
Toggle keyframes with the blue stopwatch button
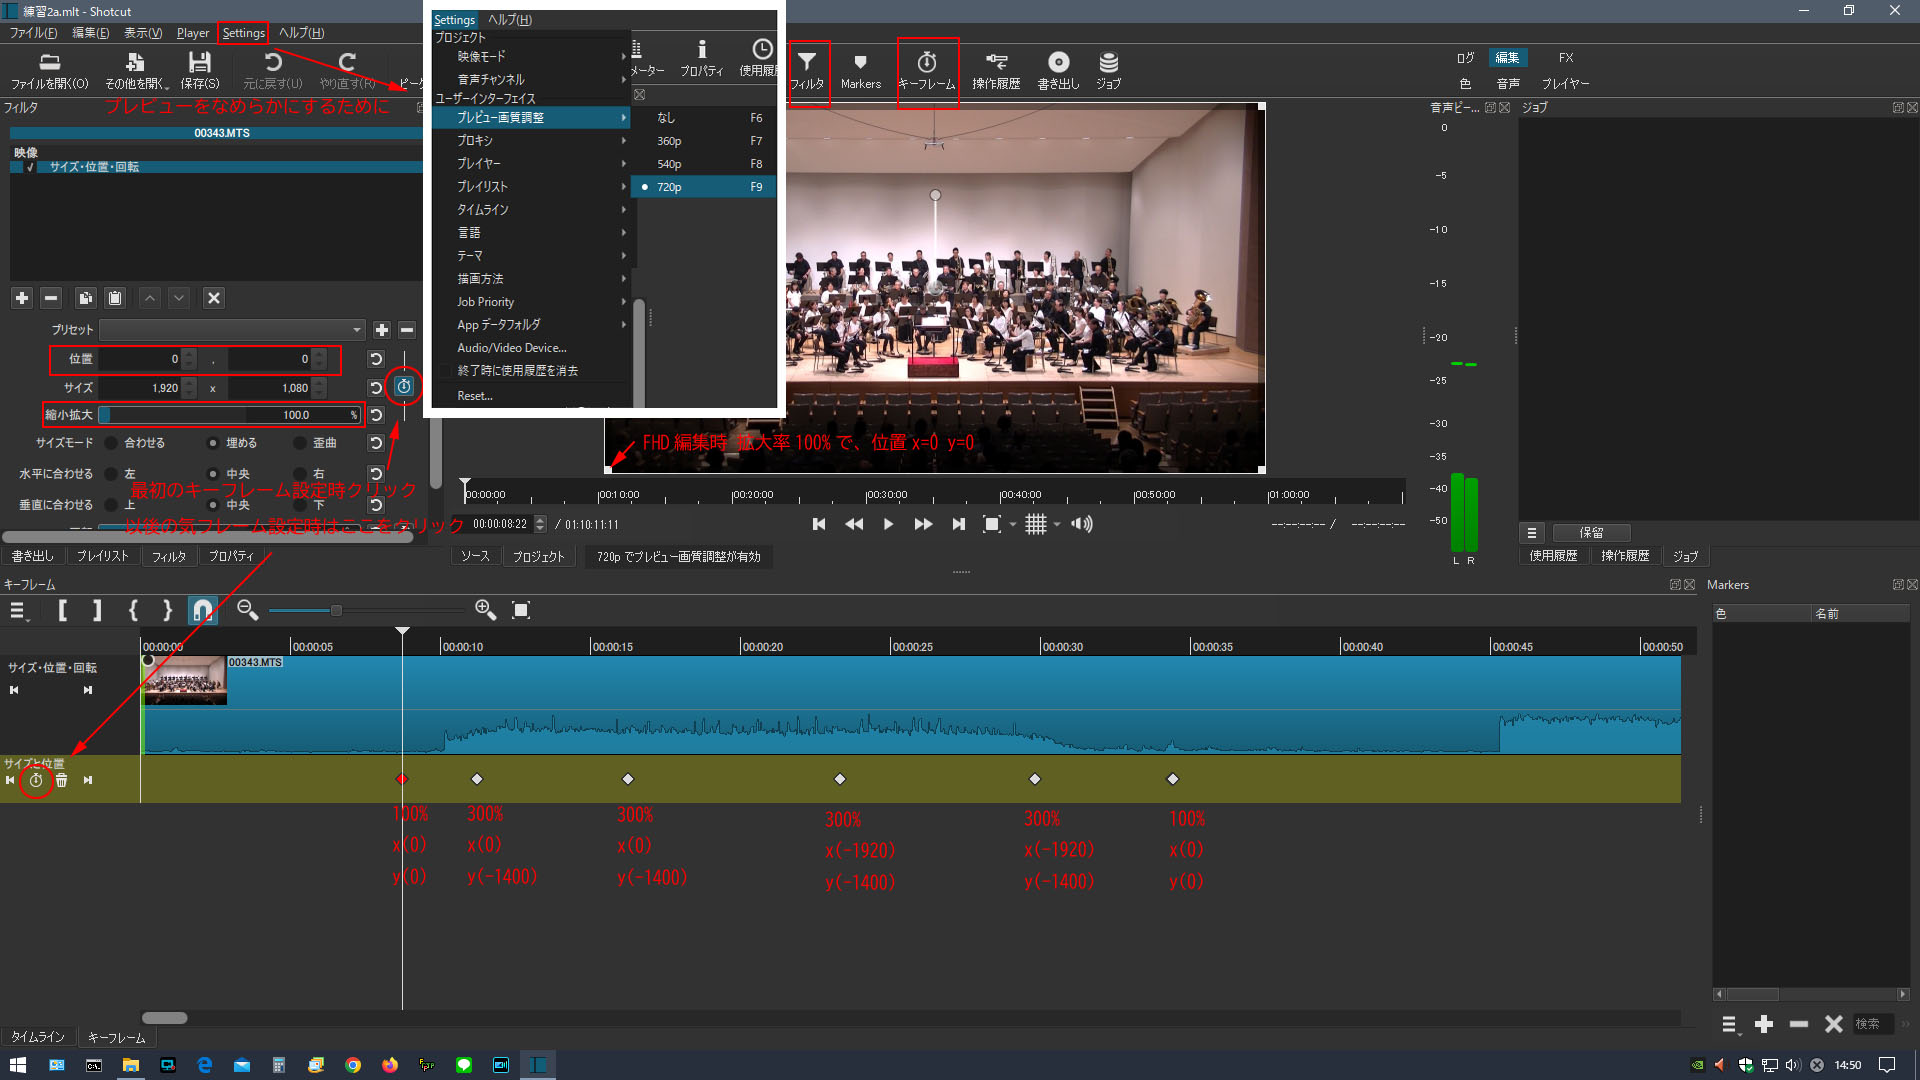pyautogui.click(x=404, y=387)
